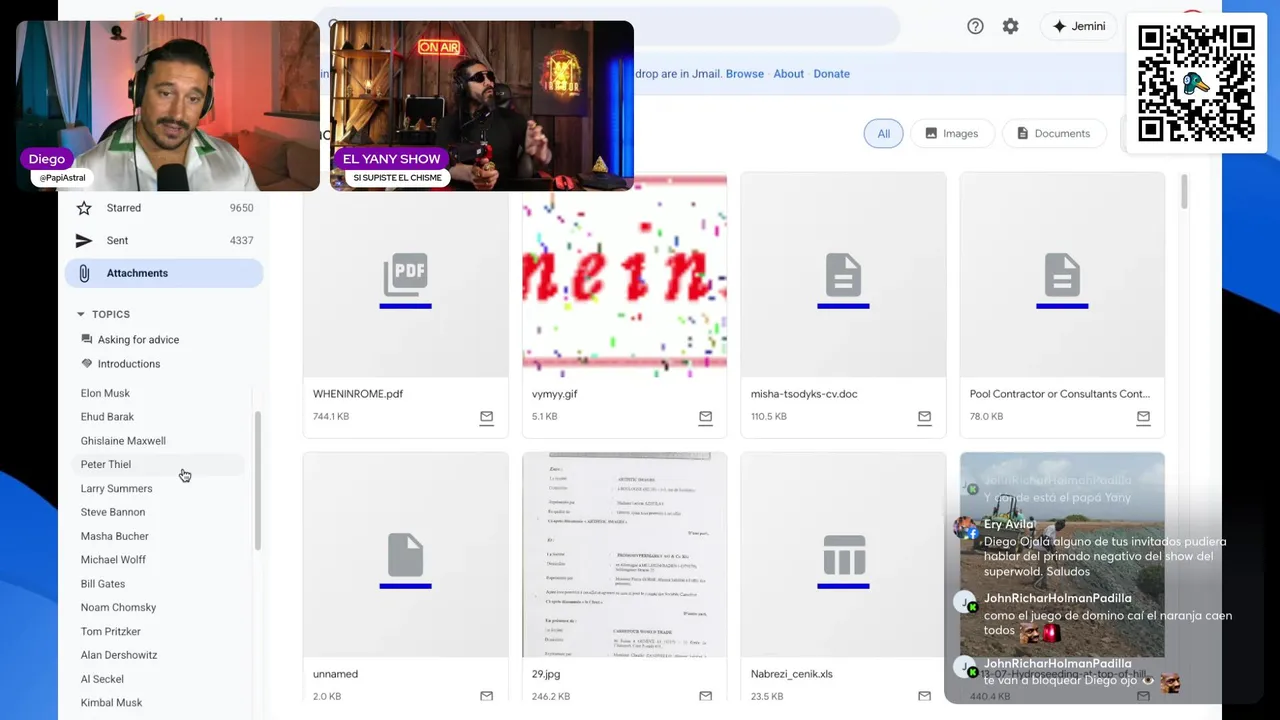This screenshot has width=1280, height=720.
Task: Select Elon Musk in people list
Action: tap(105, 393)
